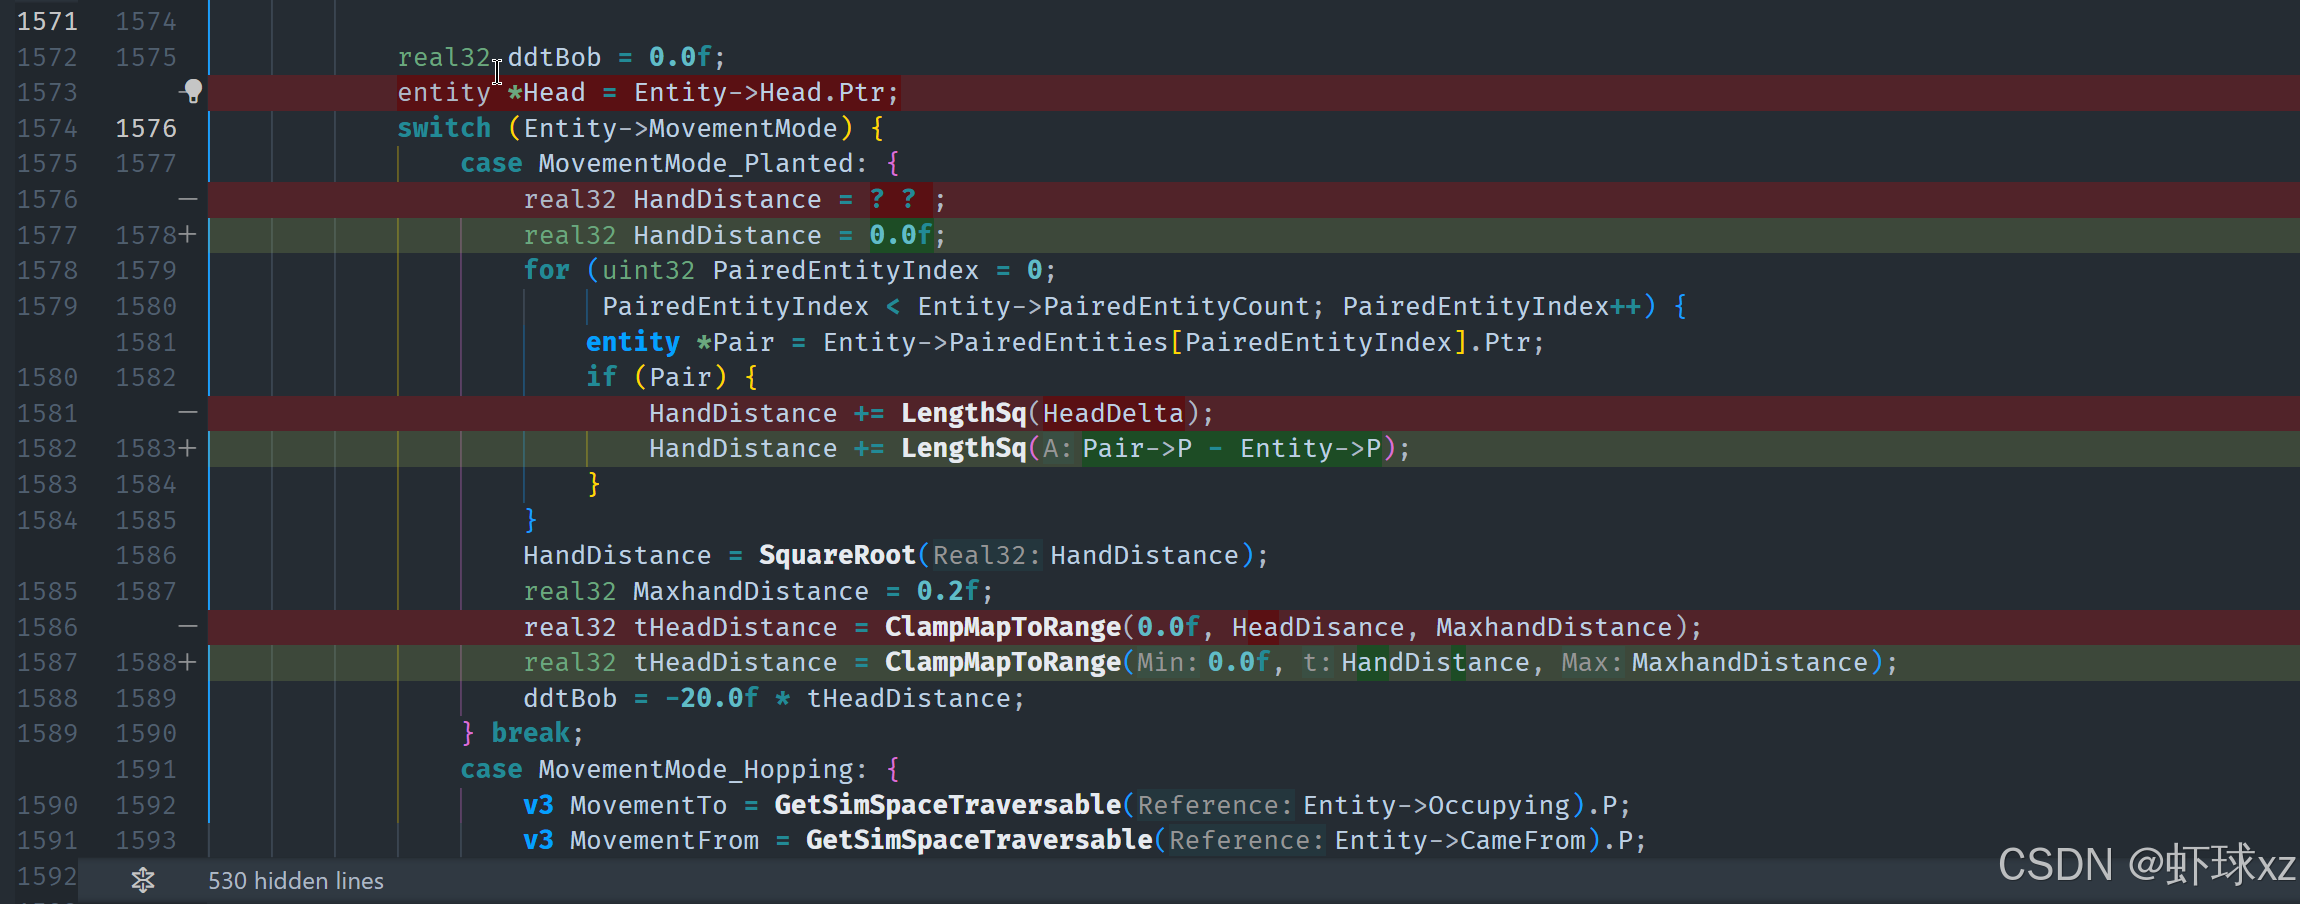Click 'Pair->P' in the added LengthSq line
This screenshot has height=904, width=2300.
click(x=1137, y=448)
